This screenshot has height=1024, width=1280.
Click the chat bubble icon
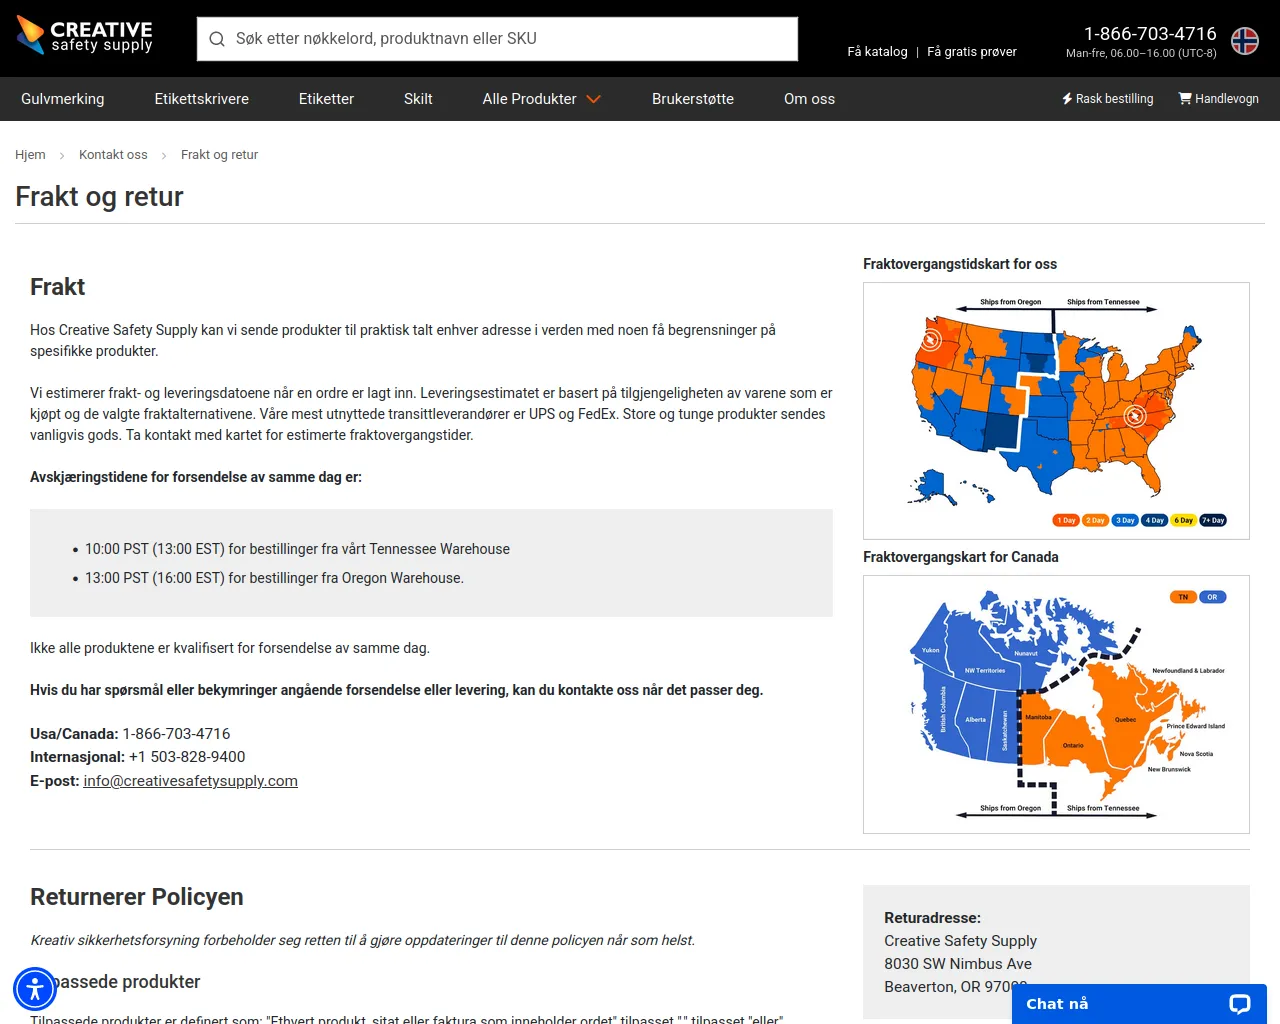click(1239, 1004)
